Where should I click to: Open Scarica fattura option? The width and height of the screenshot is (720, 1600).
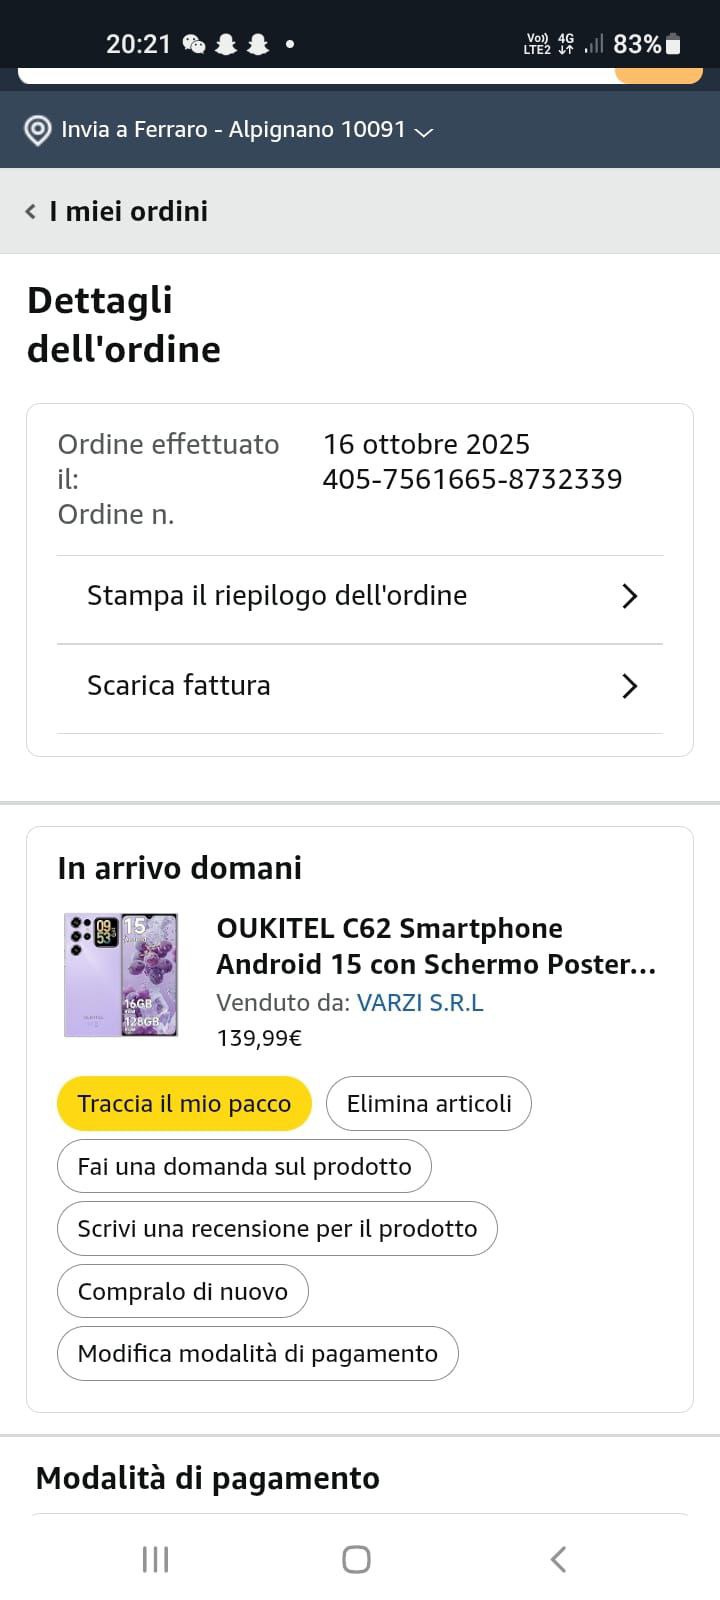coord(179,686)
